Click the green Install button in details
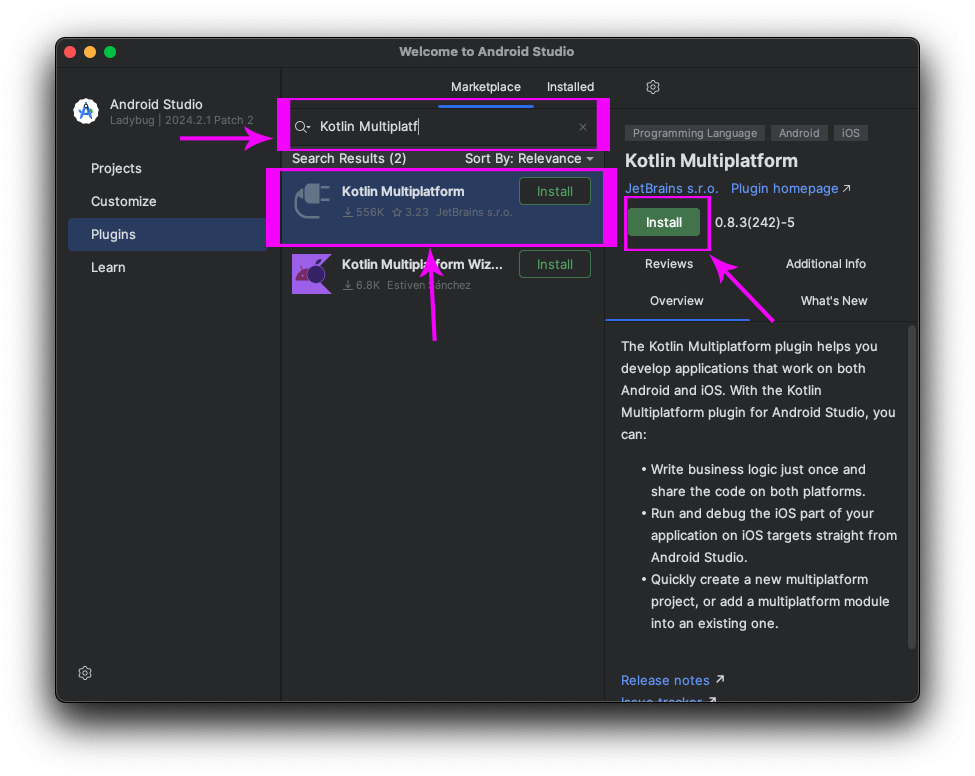The image size is (975, 776). click(663, 223)
